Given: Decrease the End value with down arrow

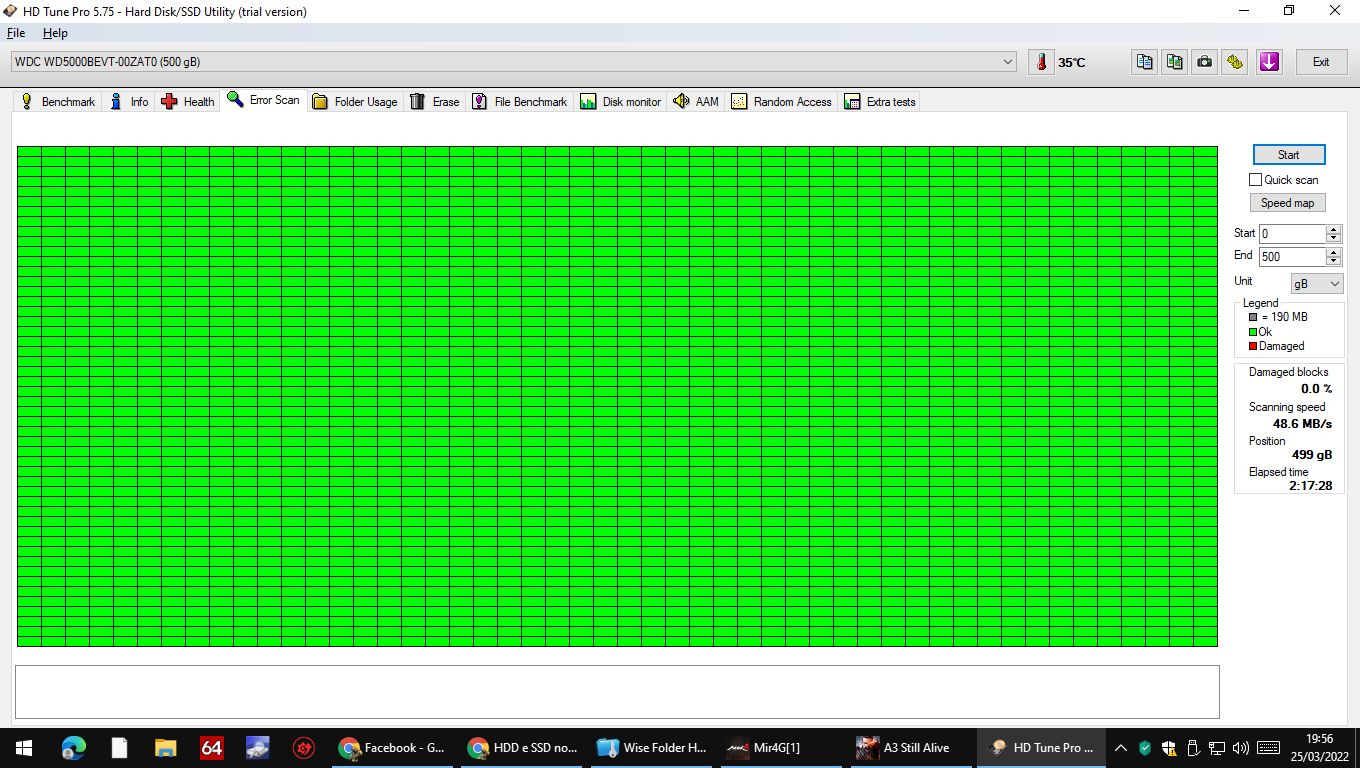Looking at the screenshot, I should [x=1334, y=262].
